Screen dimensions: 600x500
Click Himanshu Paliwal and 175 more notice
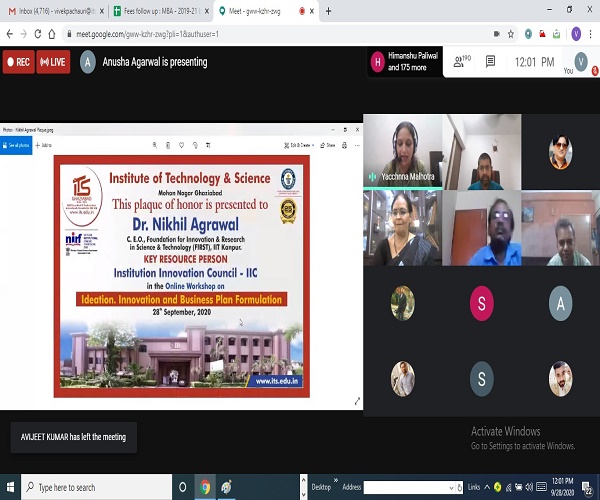404,62
